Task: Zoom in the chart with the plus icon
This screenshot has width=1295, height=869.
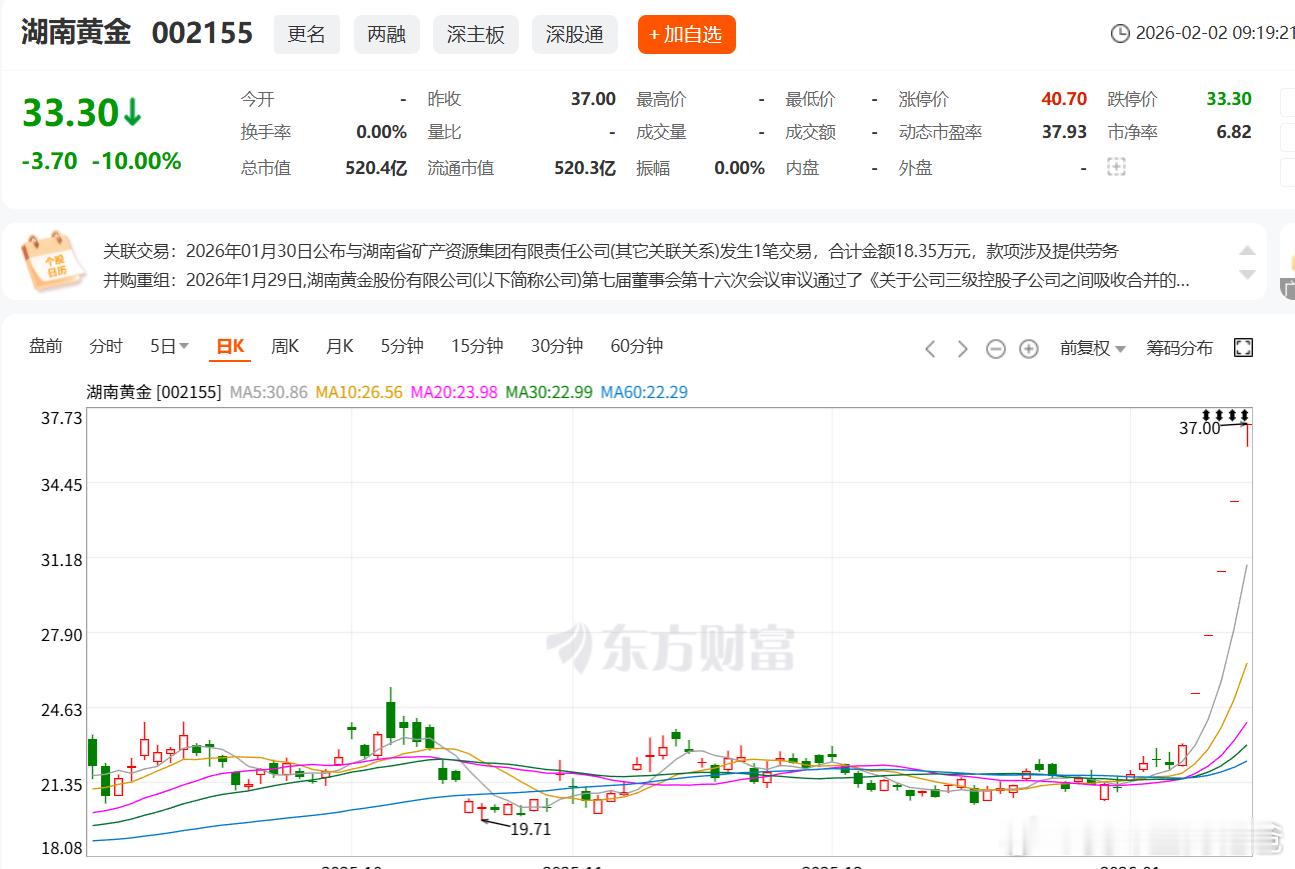Action: coord(1029,348)
